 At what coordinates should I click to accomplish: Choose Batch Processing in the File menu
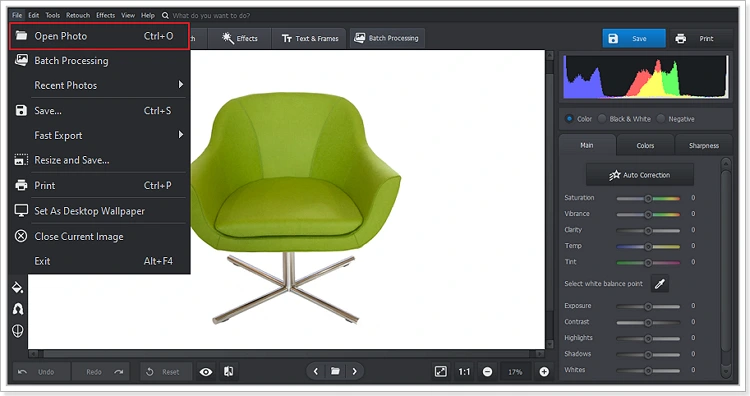tap(99, 61)
